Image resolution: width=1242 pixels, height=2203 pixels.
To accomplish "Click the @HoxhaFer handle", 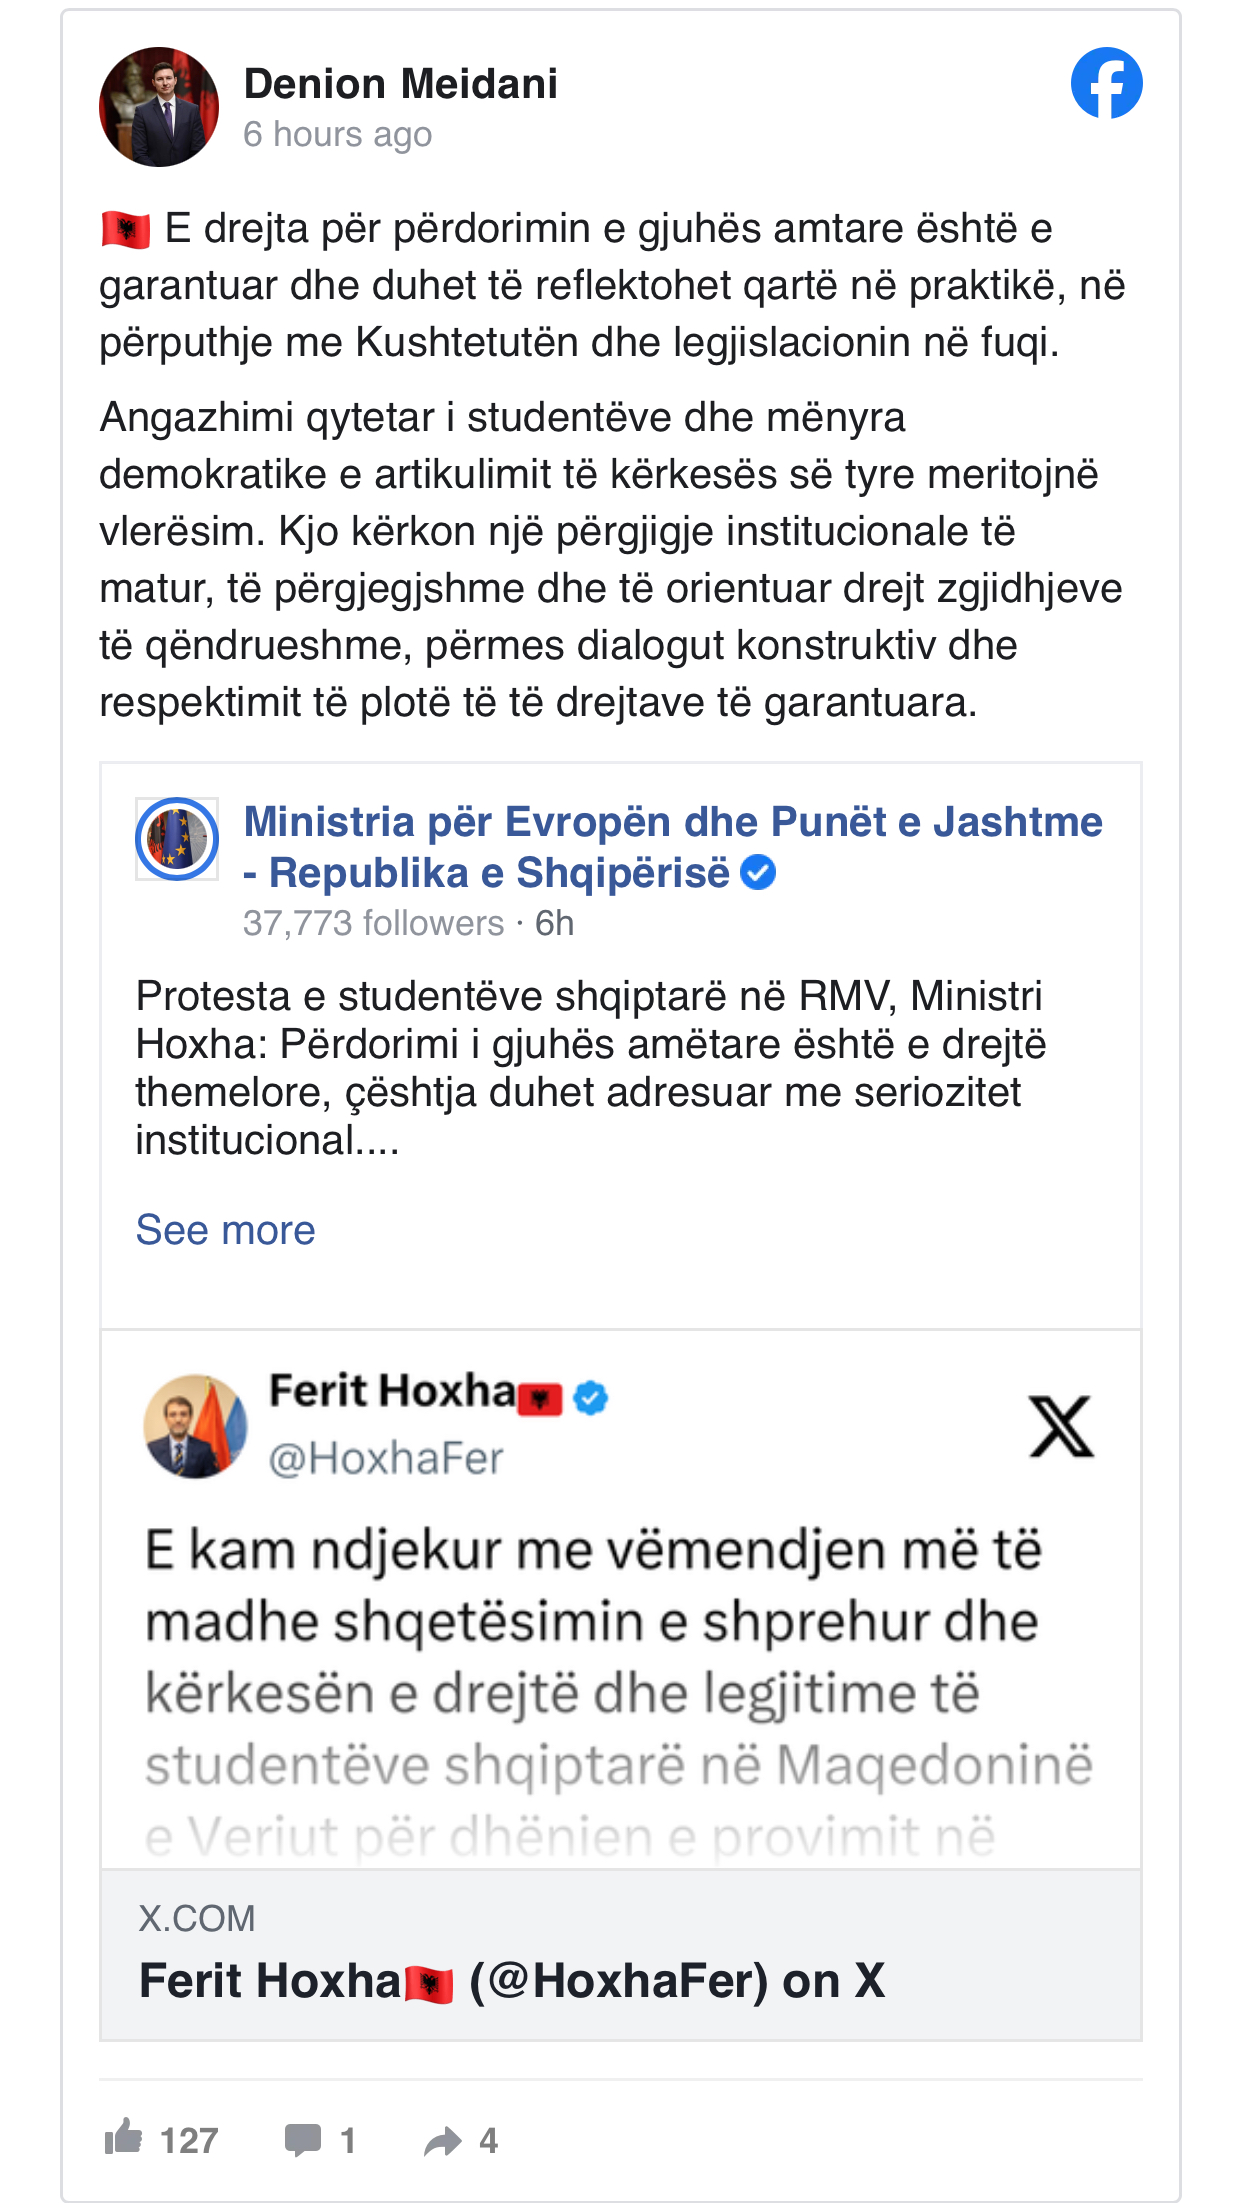I will point(386,1459).
